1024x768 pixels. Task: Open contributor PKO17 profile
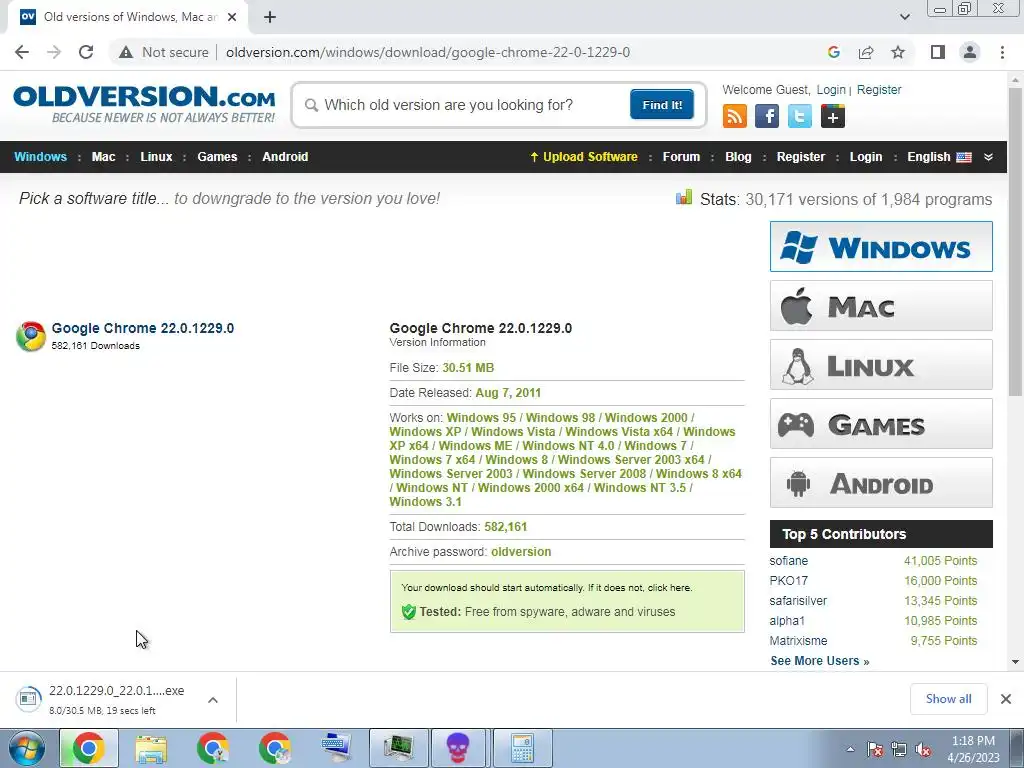tap(788, 581)
